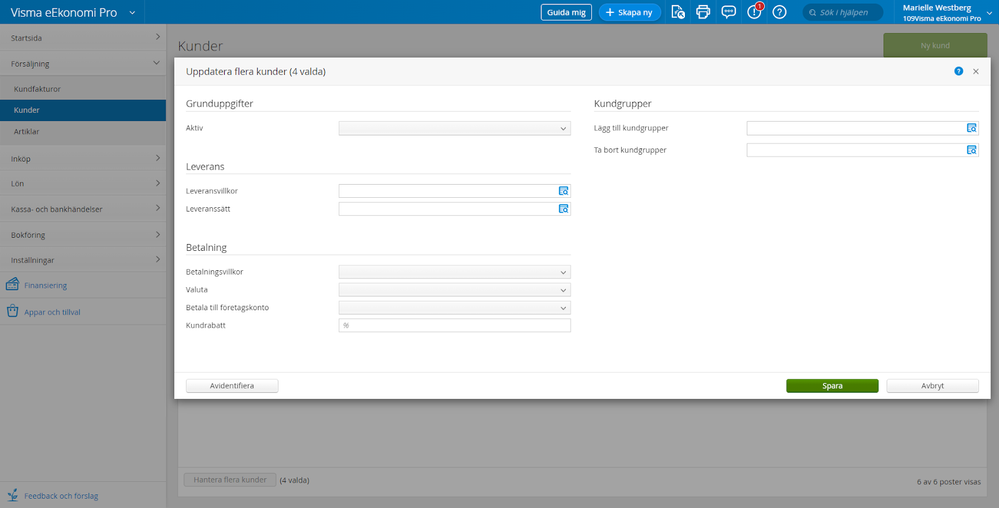Open notifications alert icon with badge
Image resolution: width=999 pixels, height=508 pixels.
[x=755, y=12]
